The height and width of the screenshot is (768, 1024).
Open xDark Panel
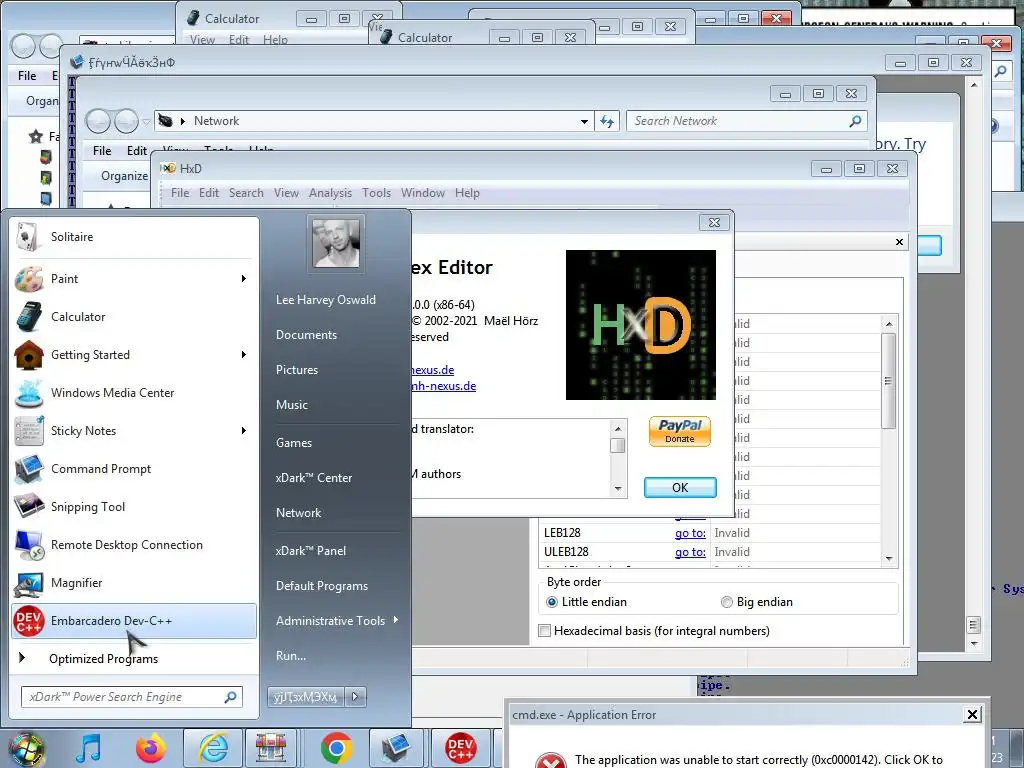coord(311,551)
